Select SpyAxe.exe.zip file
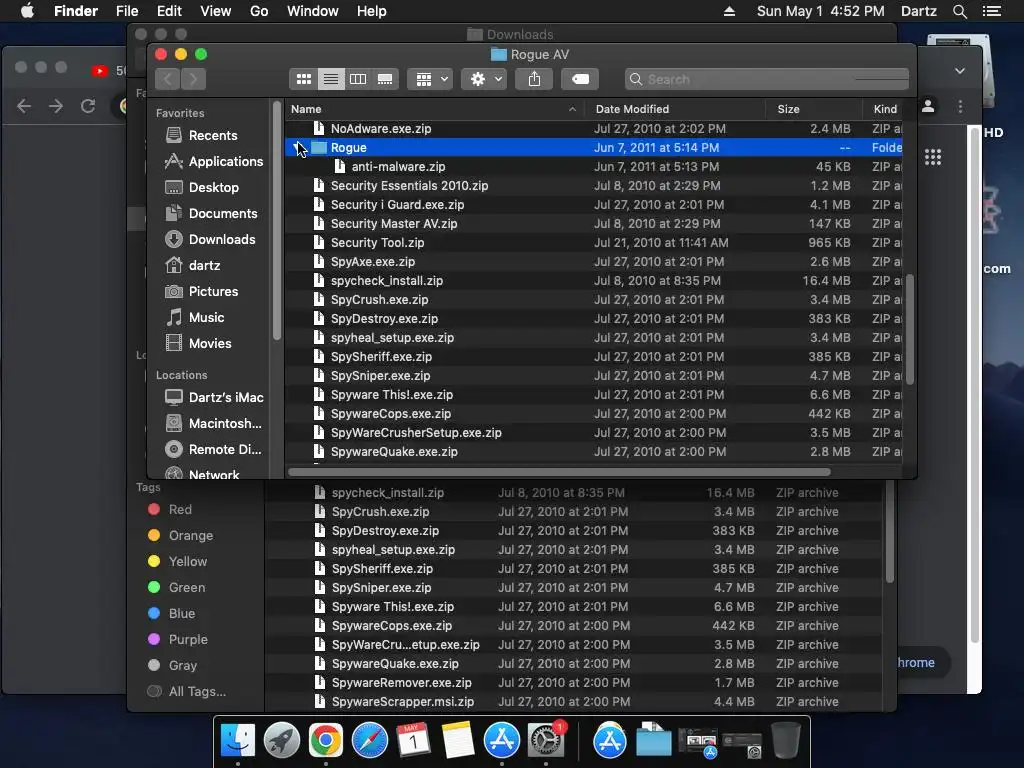 pyautogui.click(x=594, y=261)
